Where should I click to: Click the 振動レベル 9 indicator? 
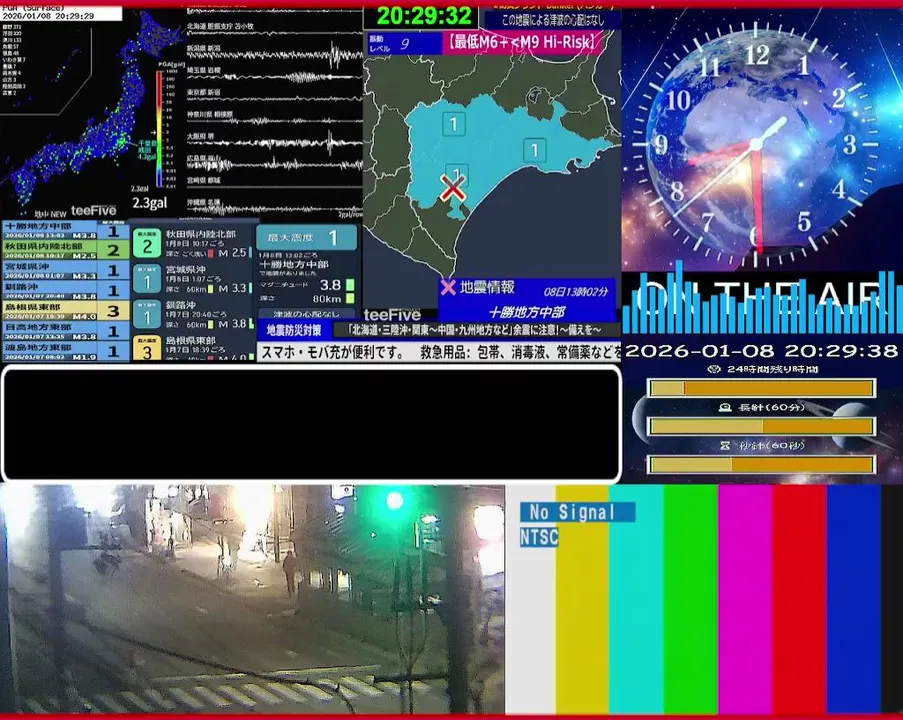tap(404, 43)
